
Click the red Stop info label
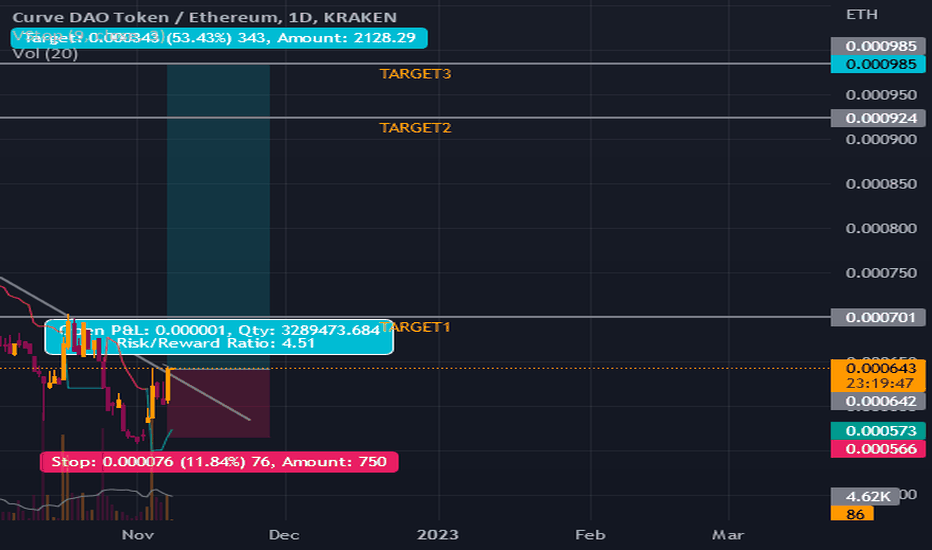(x=219, y=462)
